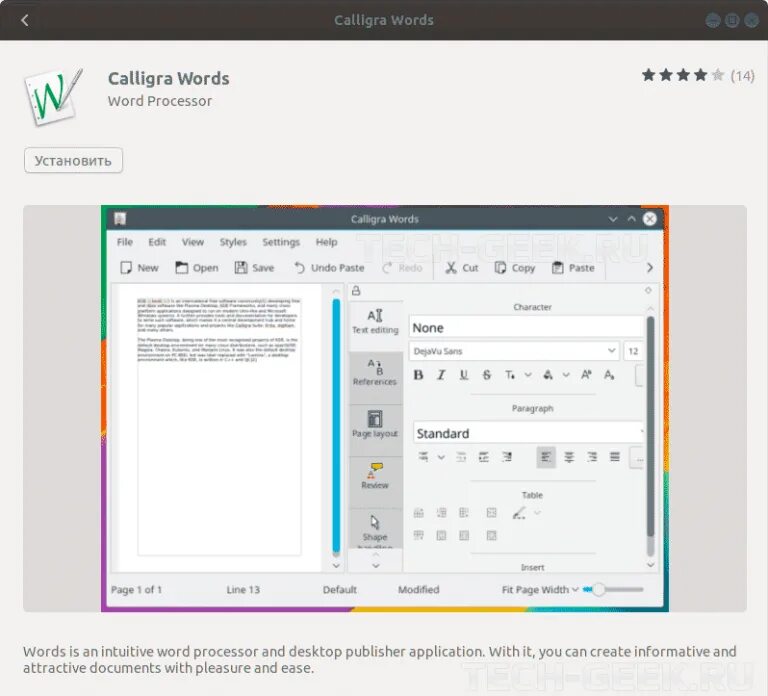Click the highlight background color icon

coord(548,375)
